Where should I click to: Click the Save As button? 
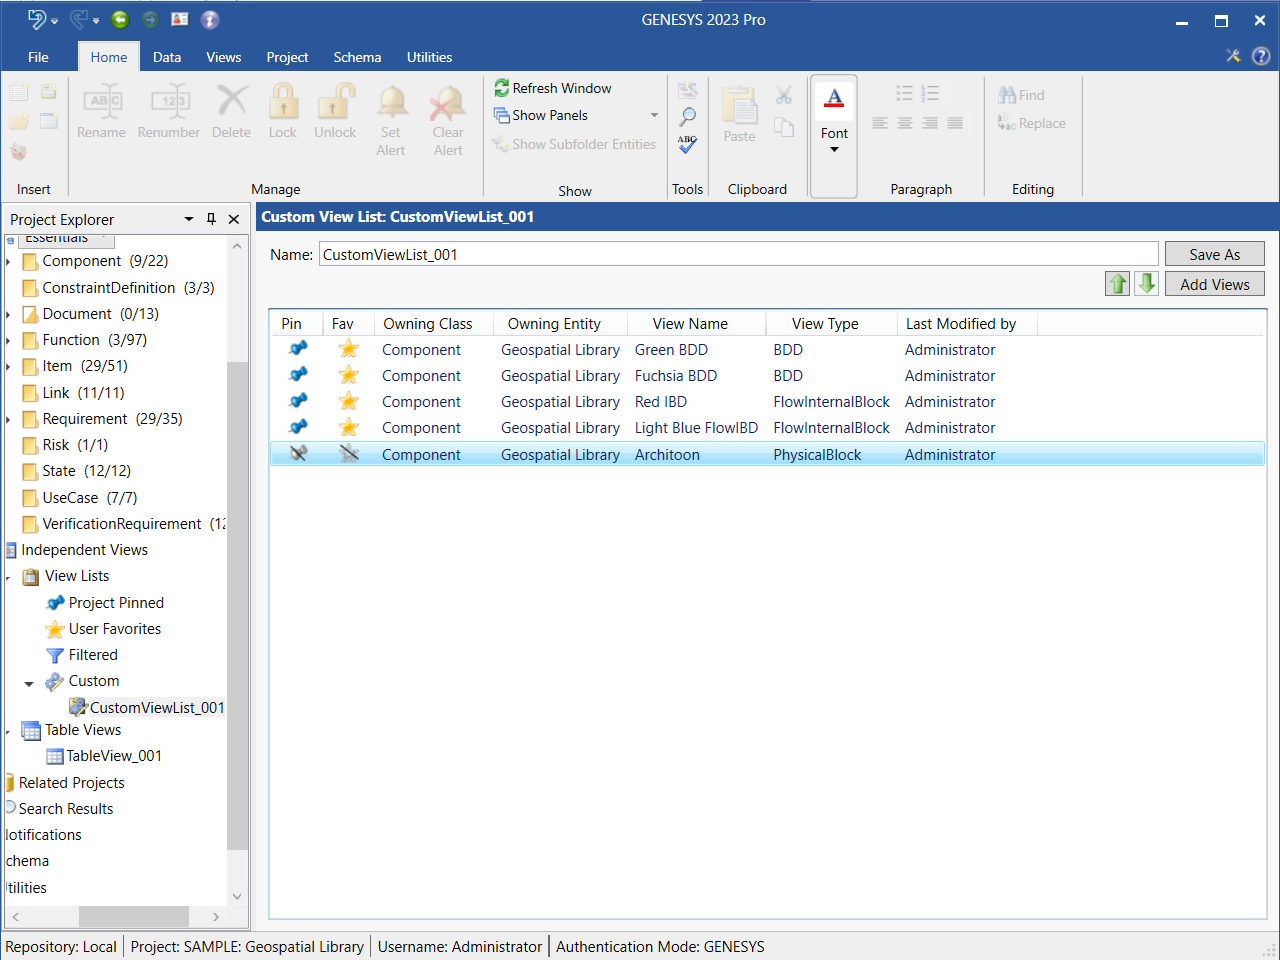(1214, 254)
